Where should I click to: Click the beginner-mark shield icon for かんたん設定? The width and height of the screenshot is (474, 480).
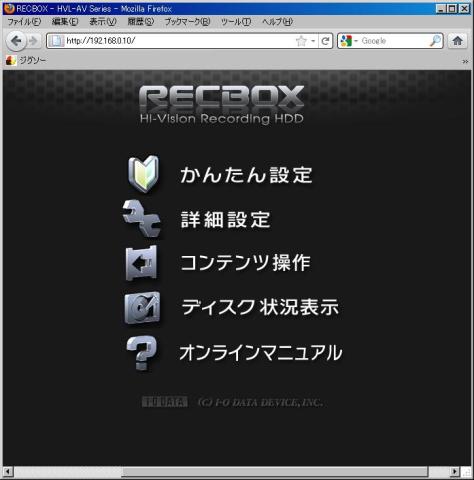coord(143,174)
